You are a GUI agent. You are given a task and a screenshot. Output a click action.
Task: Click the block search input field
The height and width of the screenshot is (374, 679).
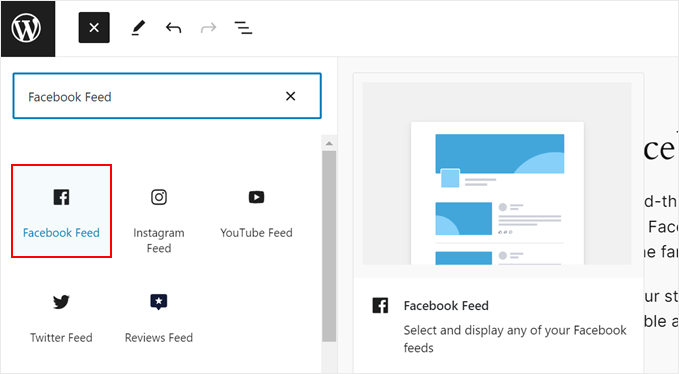pyautogui.click(x=167, y=96)
